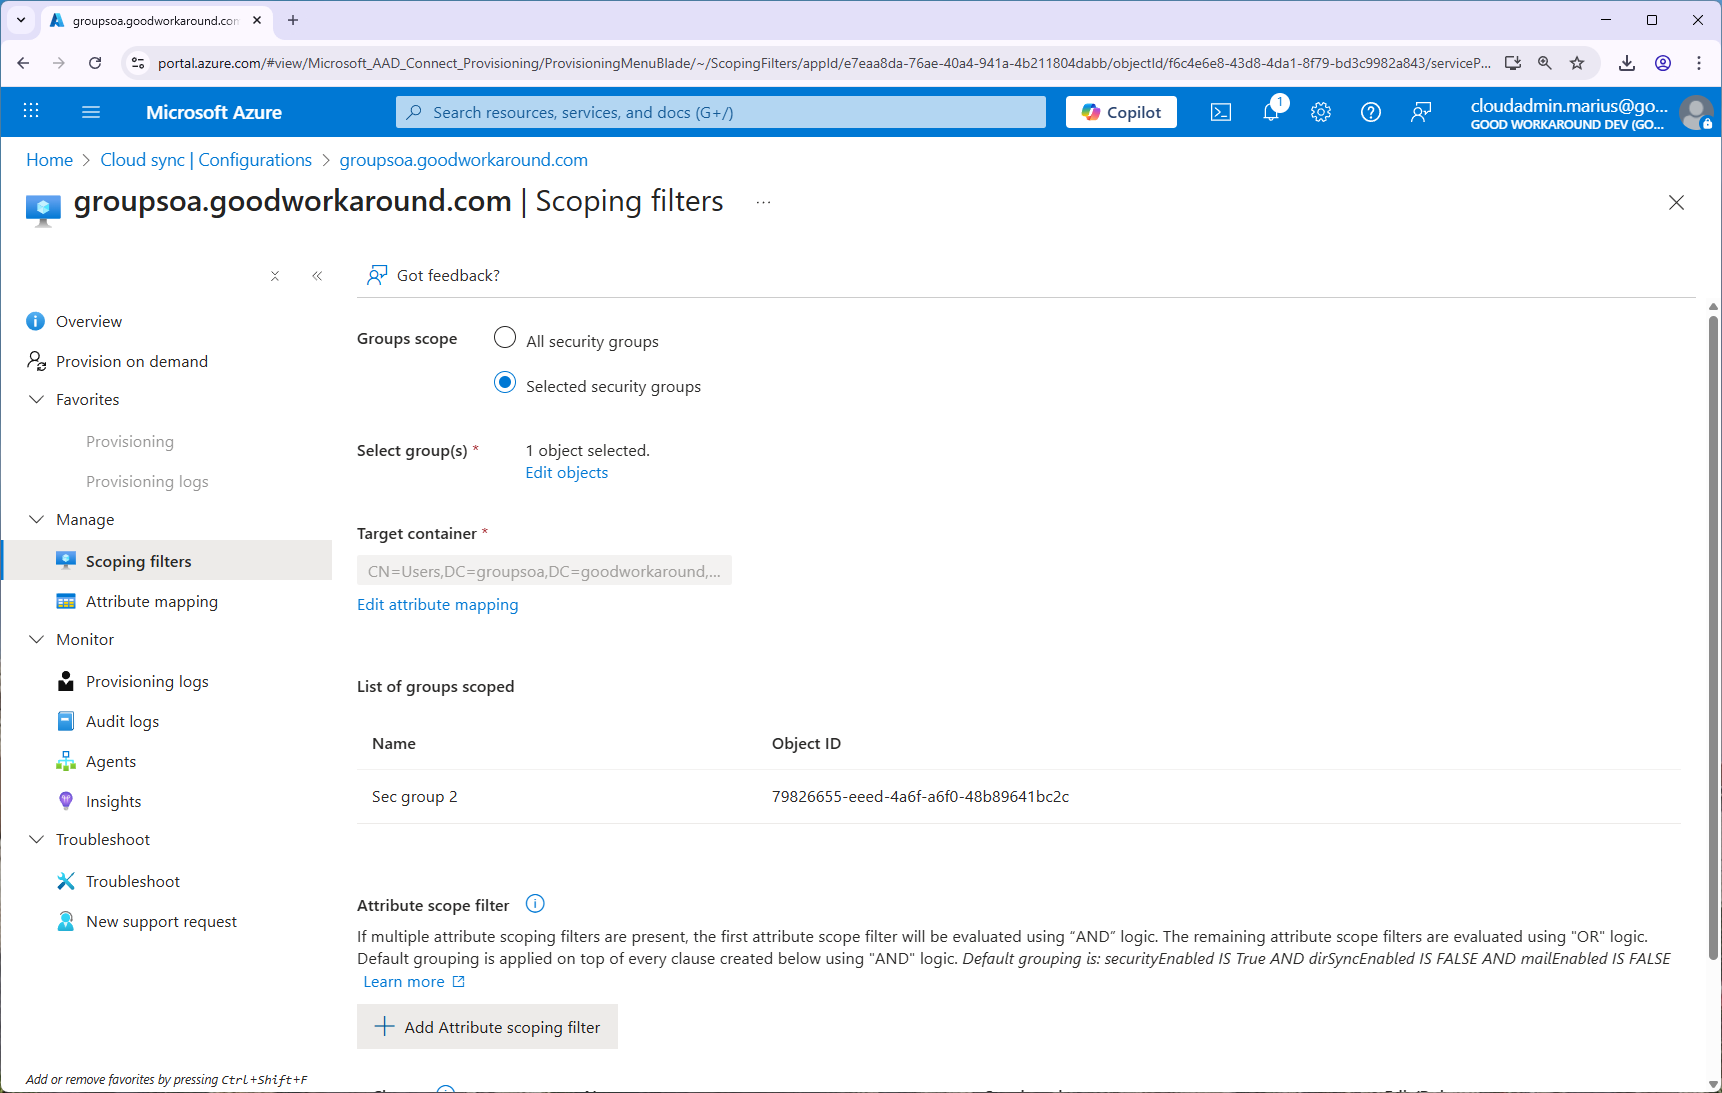Image resolution: width=1722 pixels, height=1093 pixels.
Task: Launch Copilot from the header
Action: [x=1121, y=113]
